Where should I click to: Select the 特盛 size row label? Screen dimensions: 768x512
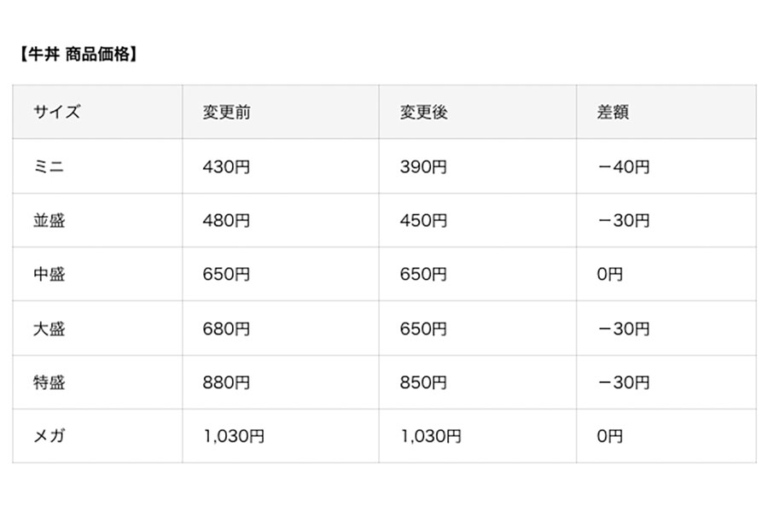[x=49, y=382]
